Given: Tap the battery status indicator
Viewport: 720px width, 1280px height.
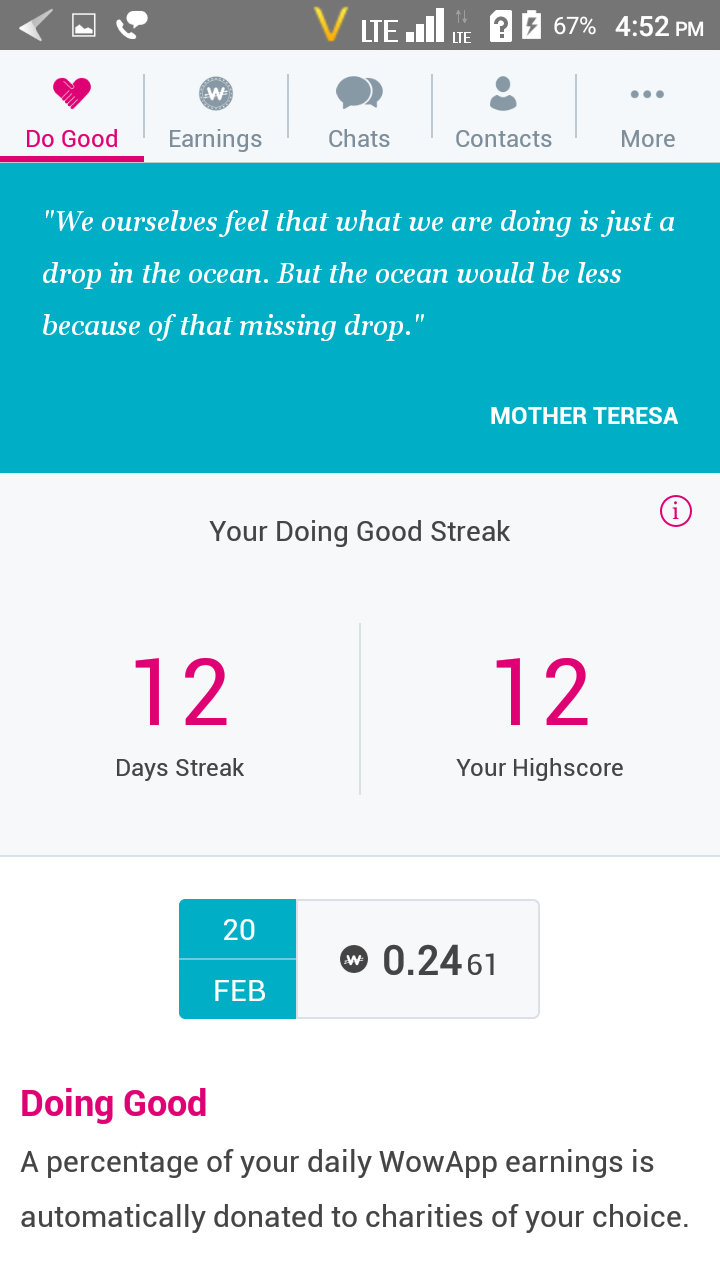Looking at the screenshot, I should pyautogui.click(x=532, y=25).
